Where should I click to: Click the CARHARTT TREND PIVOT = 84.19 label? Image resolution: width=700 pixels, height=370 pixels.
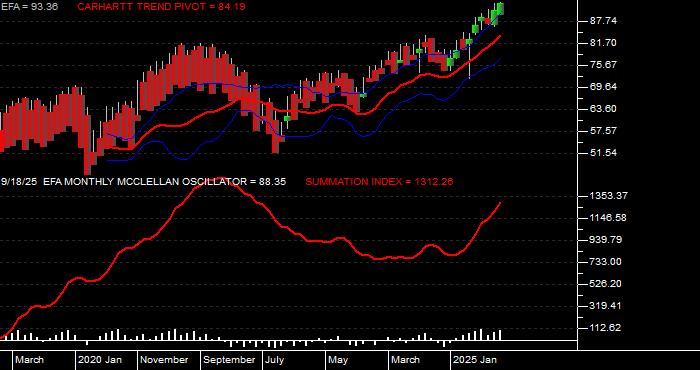coord(161,7)
